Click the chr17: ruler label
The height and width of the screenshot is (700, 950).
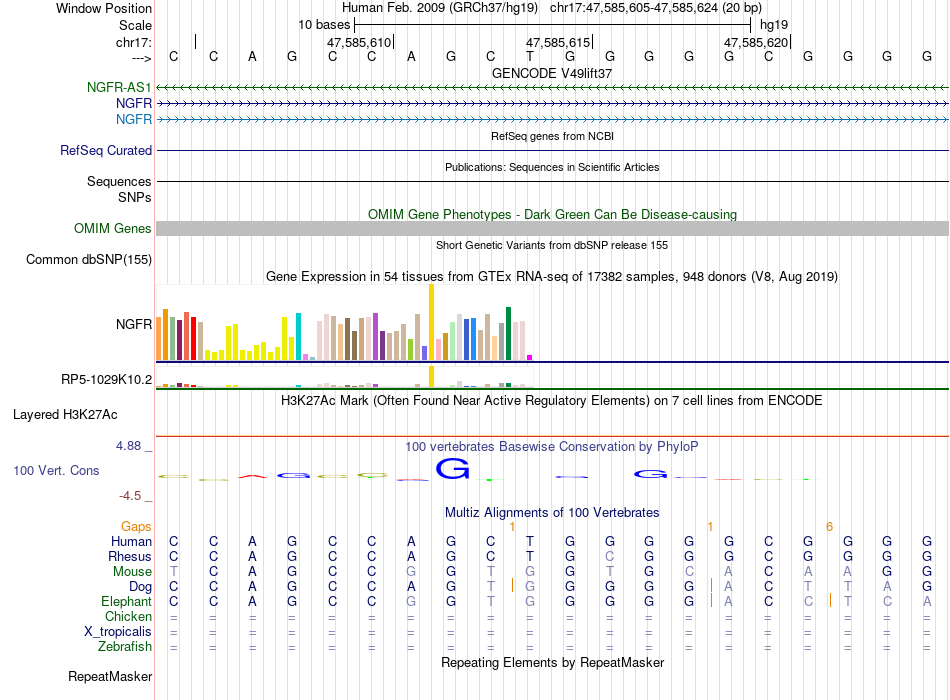coord(133,42)
